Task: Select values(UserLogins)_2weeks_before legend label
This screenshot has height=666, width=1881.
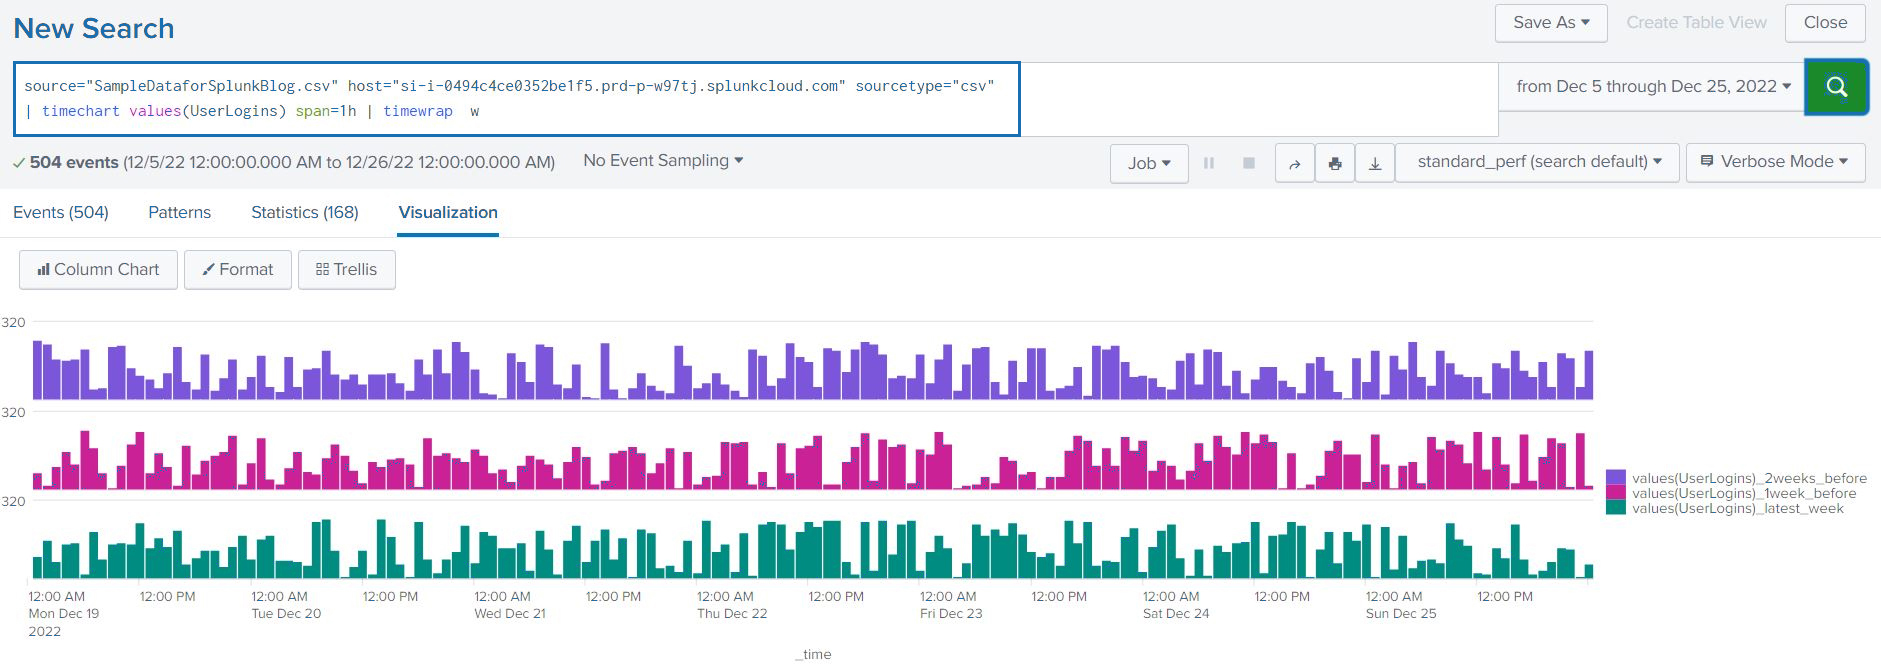Action: [x=1749, y=478]
